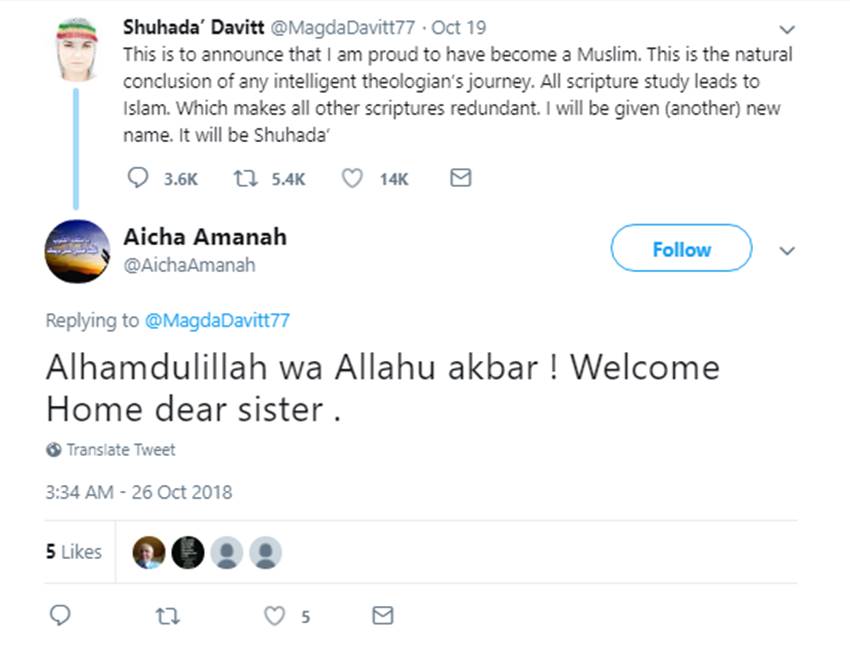Click the first liker's avatar
This screenshot has width=850, height=647.
148,551
